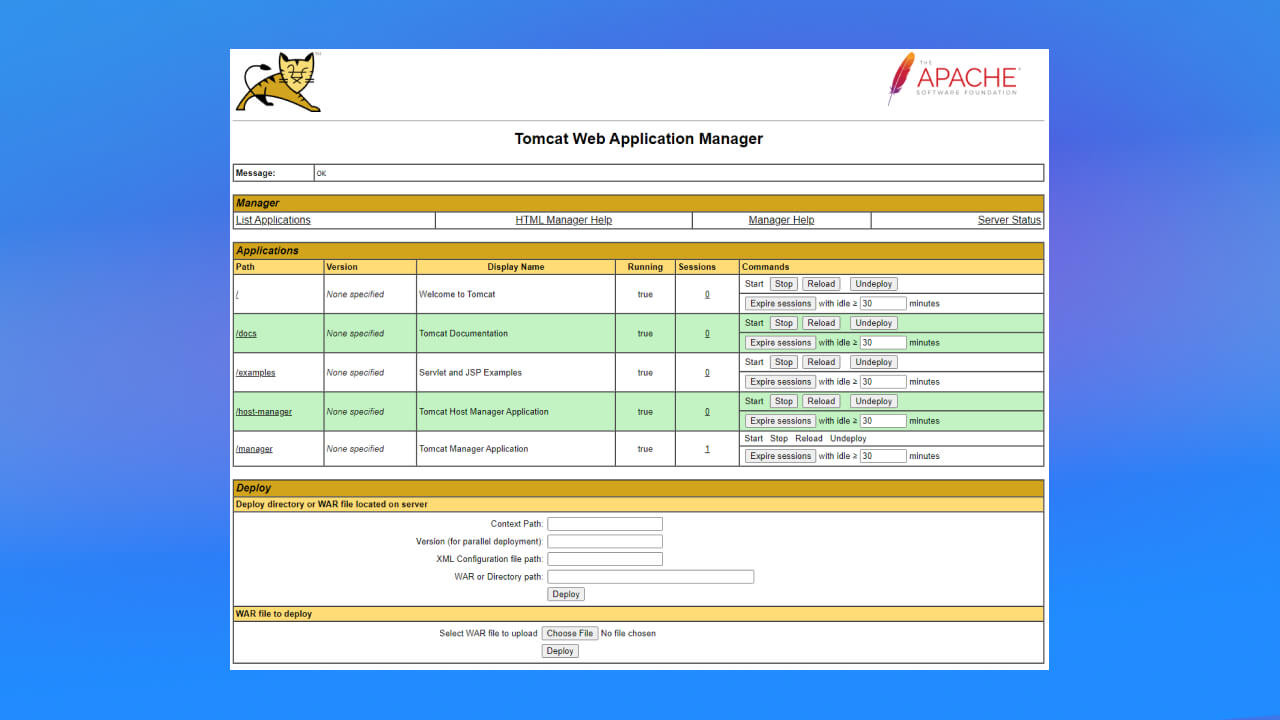Edit idle minutes for root application
Image resolution: width=1280 pixels, height=720 pixels.
(883, 303)
